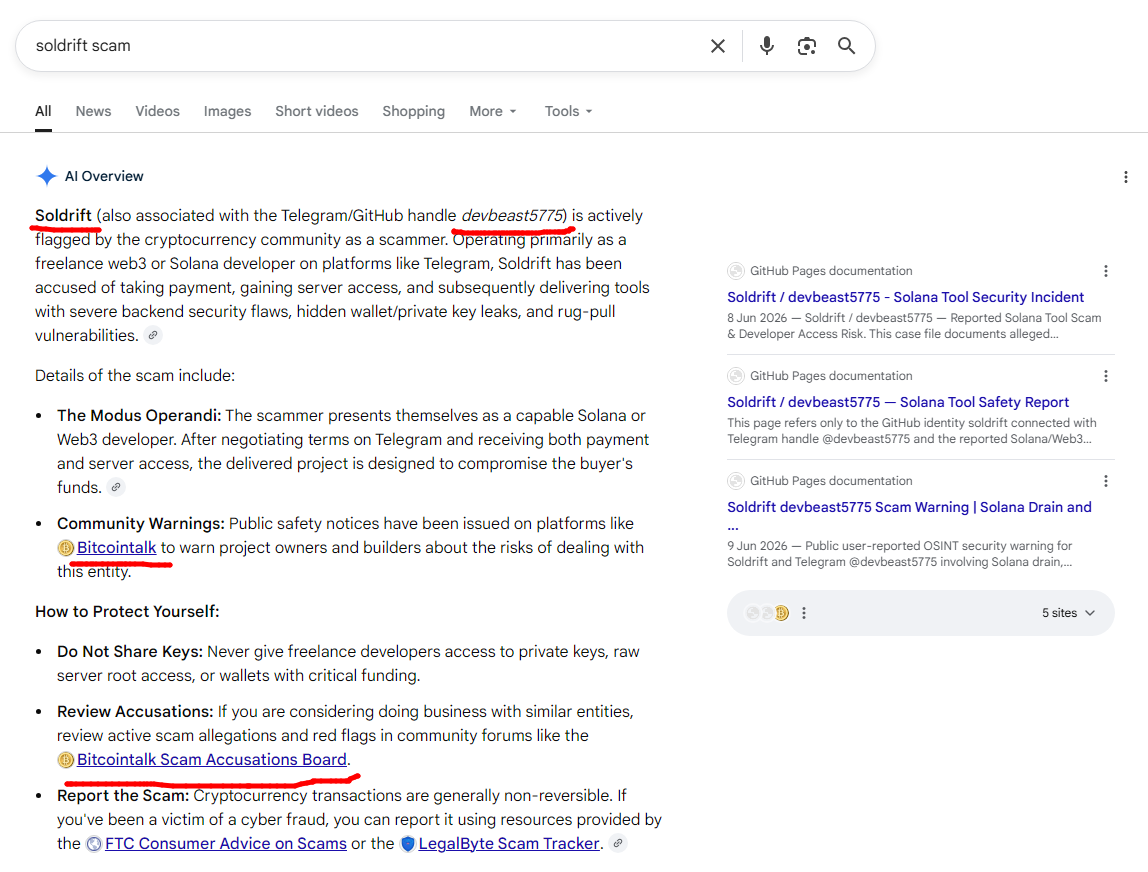This screenshot has width=1148, height=872.
Task: Open options for Solana Tool Safety Report result
Action: pos(1106,376)
